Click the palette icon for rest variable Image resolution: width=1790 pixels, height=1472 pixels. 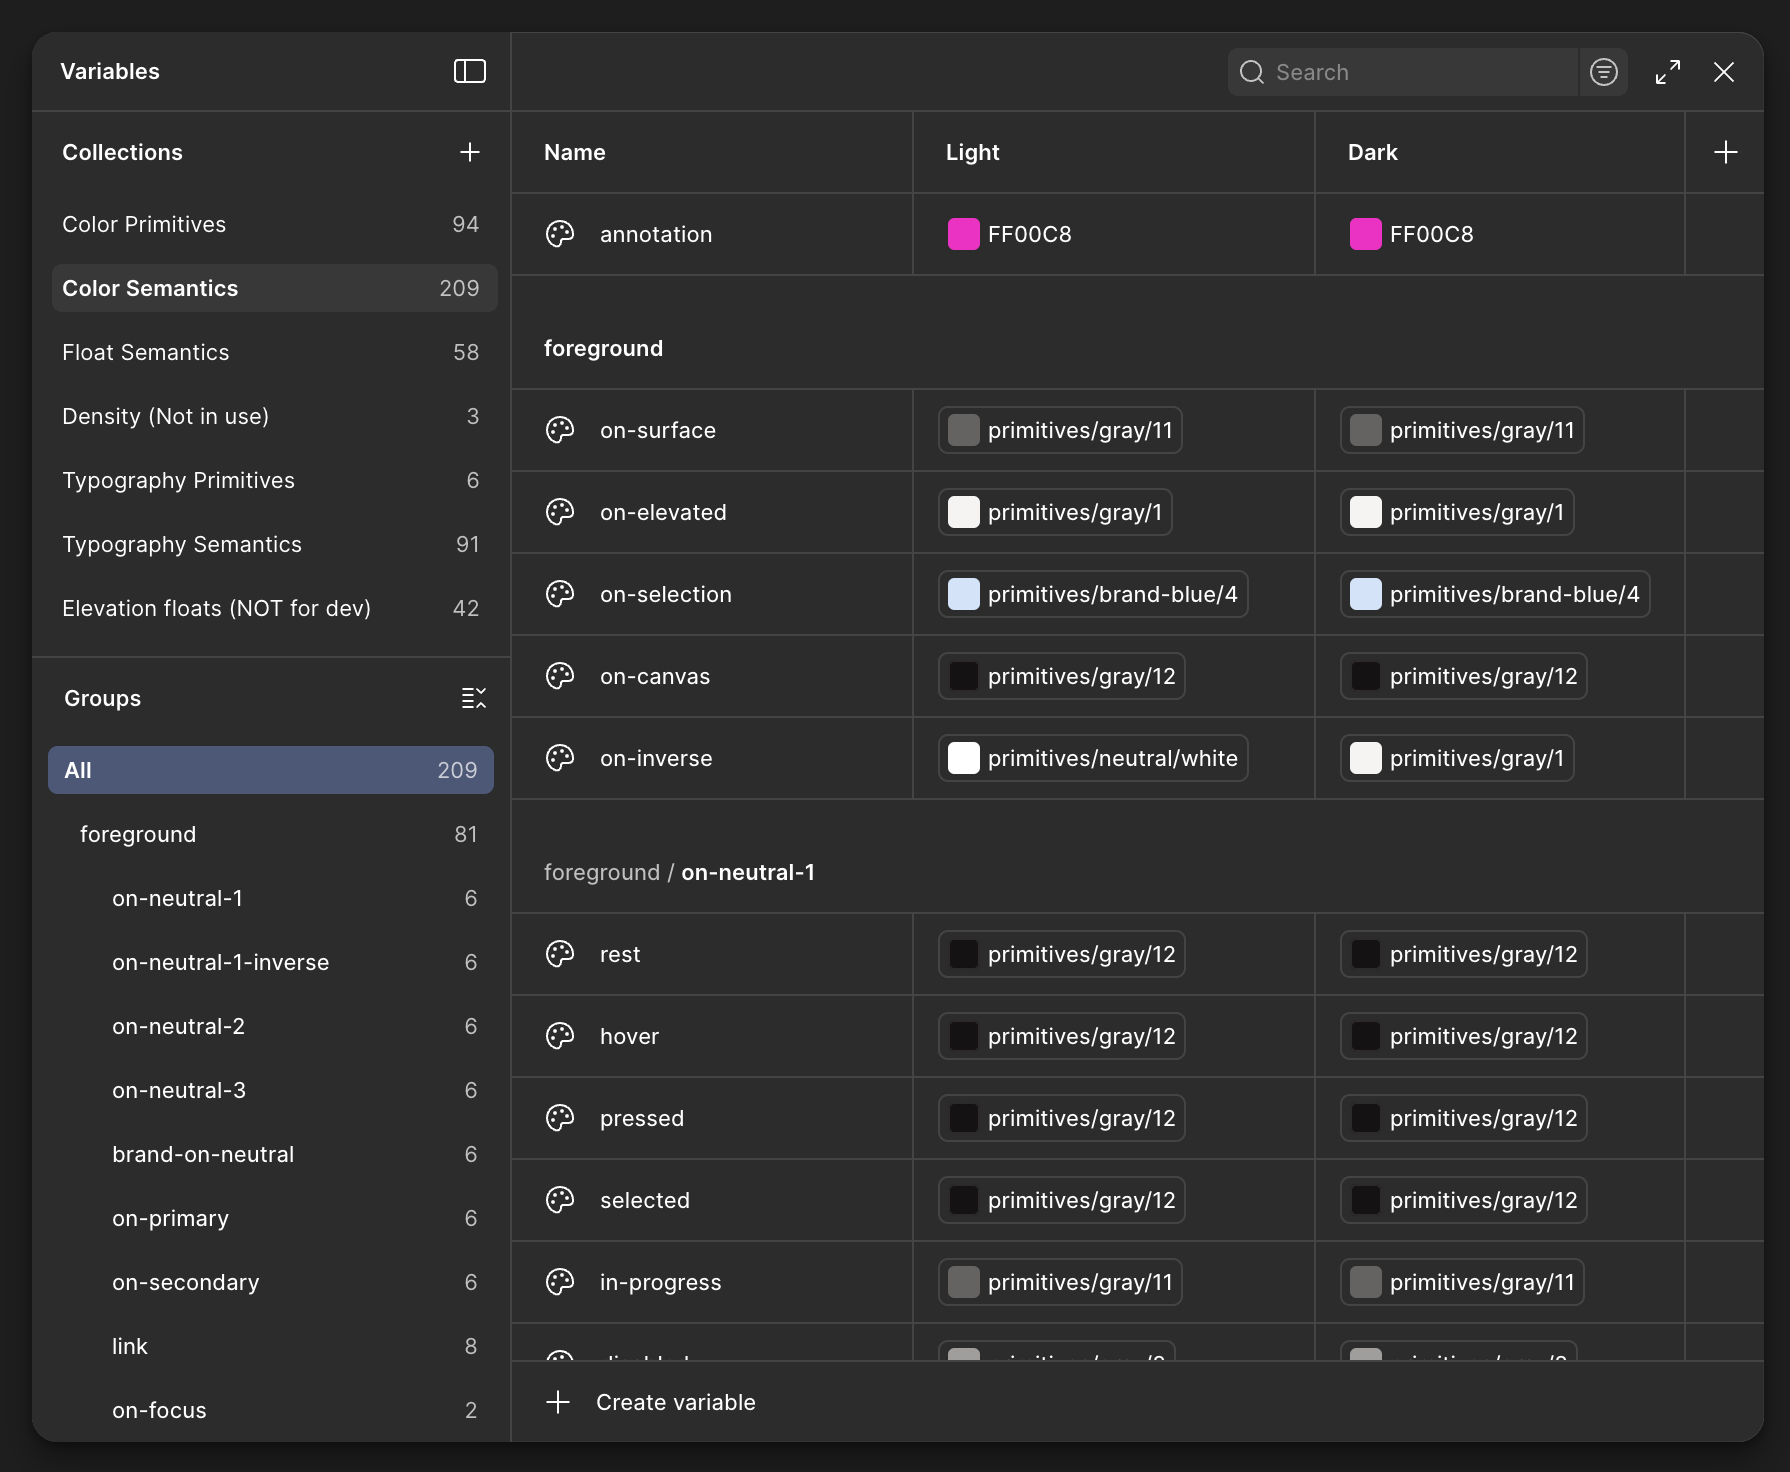560,954
